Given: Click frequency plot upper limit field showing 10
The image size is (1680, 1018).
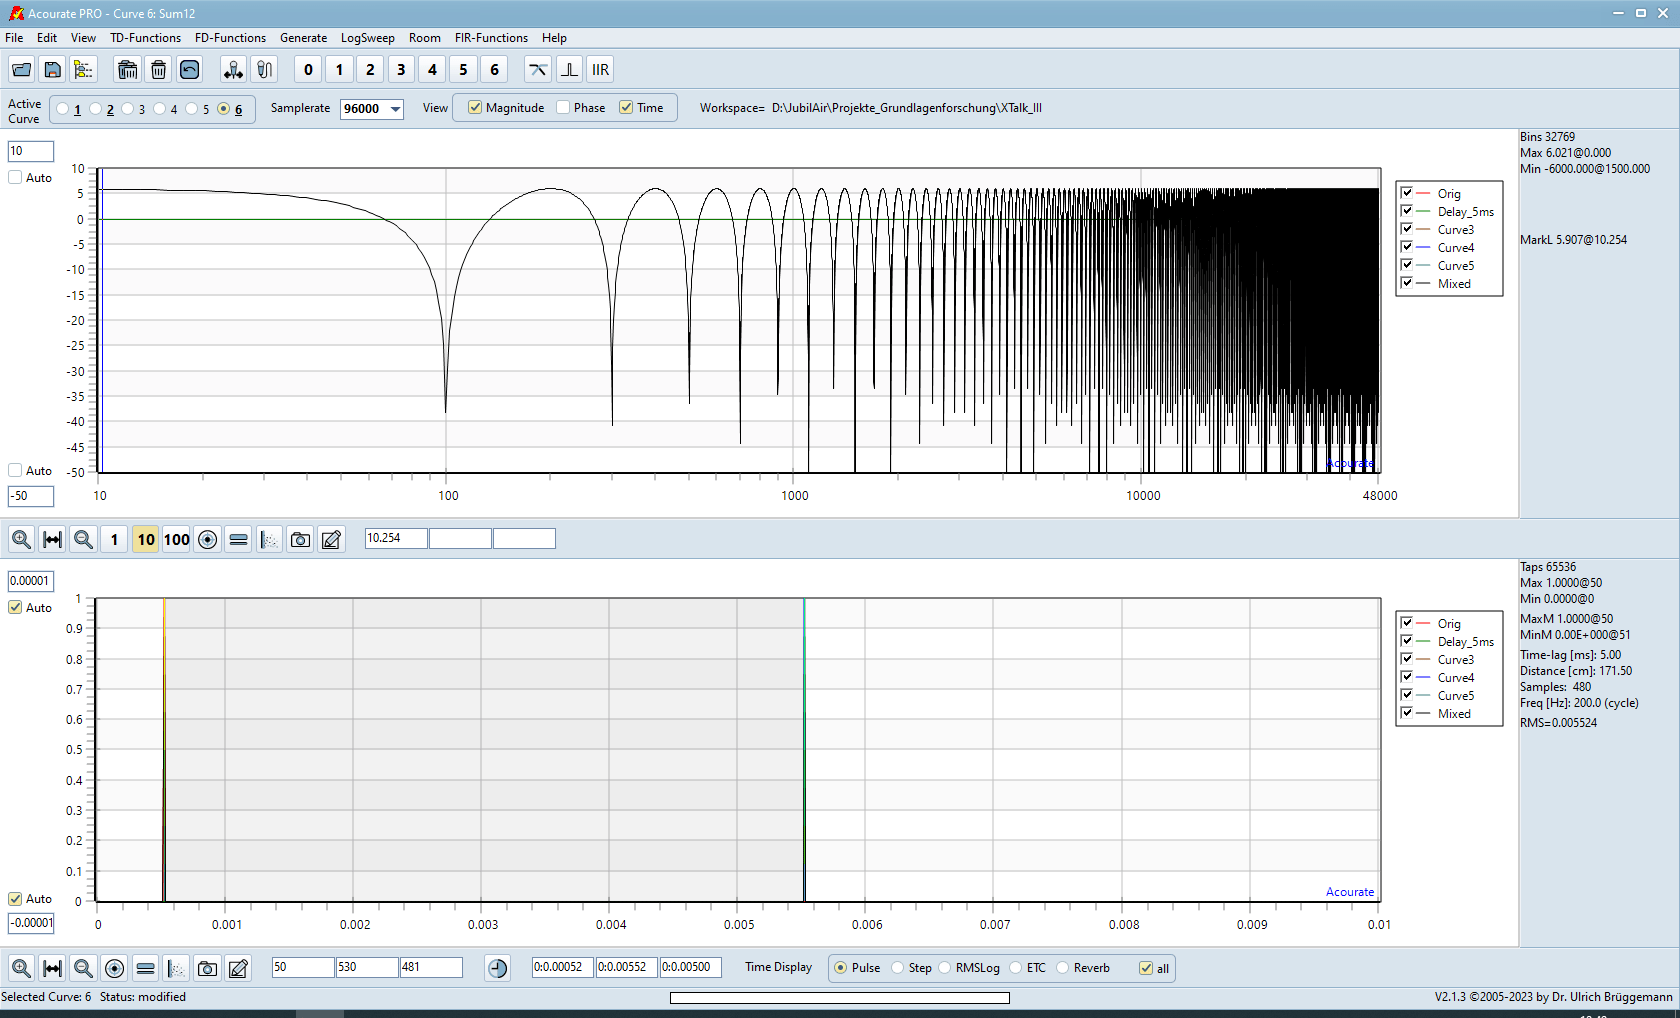Looking at the screenshot, I should coord(31,151).
